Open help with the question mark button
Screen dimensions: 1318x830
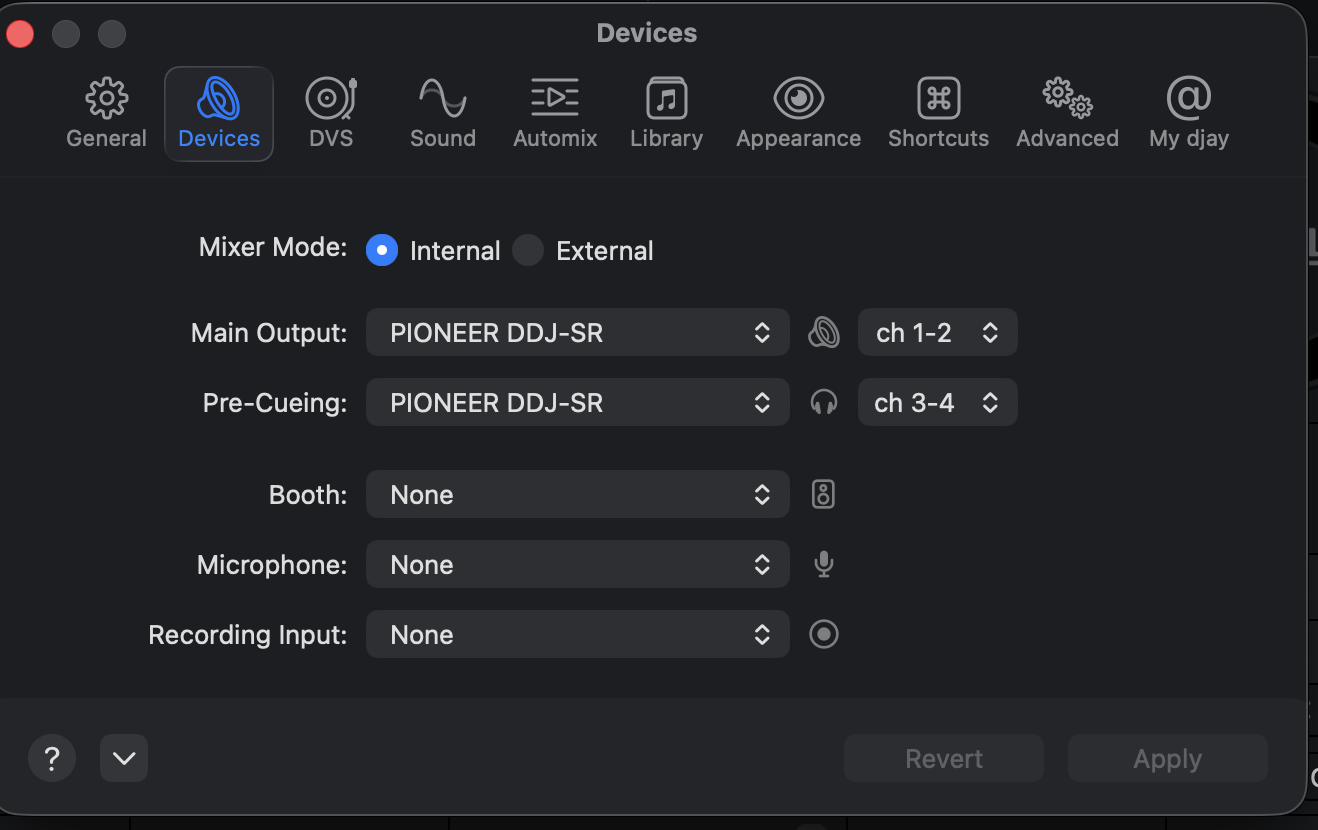(x=52, y=758)
